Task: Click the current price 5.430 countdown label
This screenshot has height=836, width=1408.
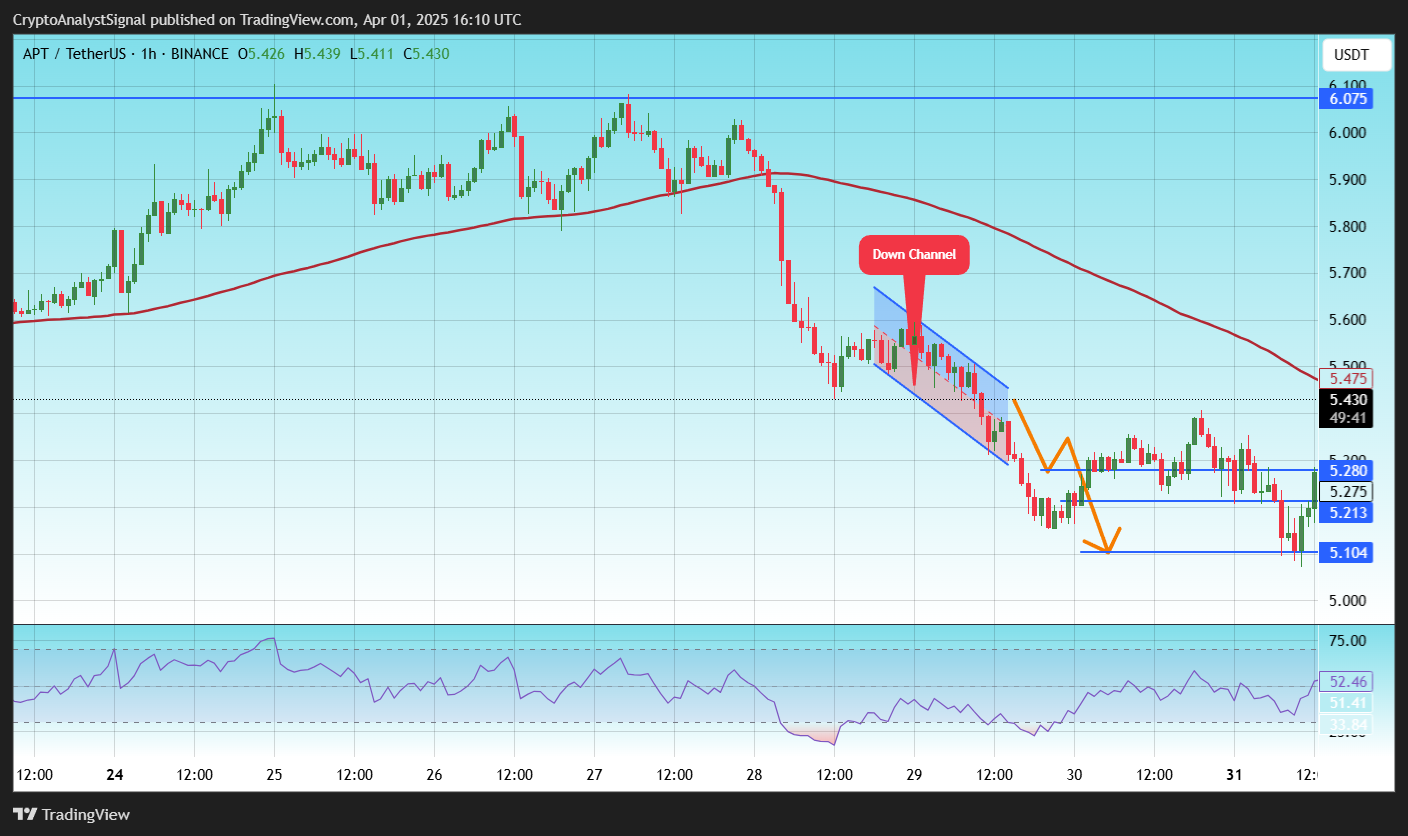Action: [1346, 408]
